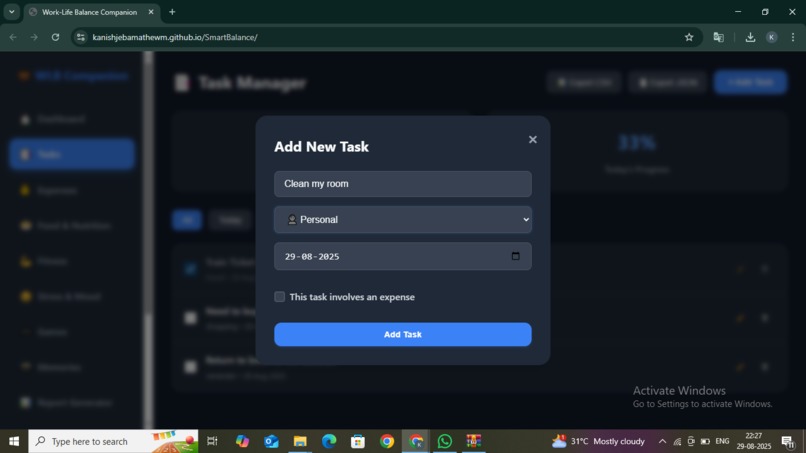806x453 pixels.
Task: Open network status tray icon
Action: coord(677,441)
